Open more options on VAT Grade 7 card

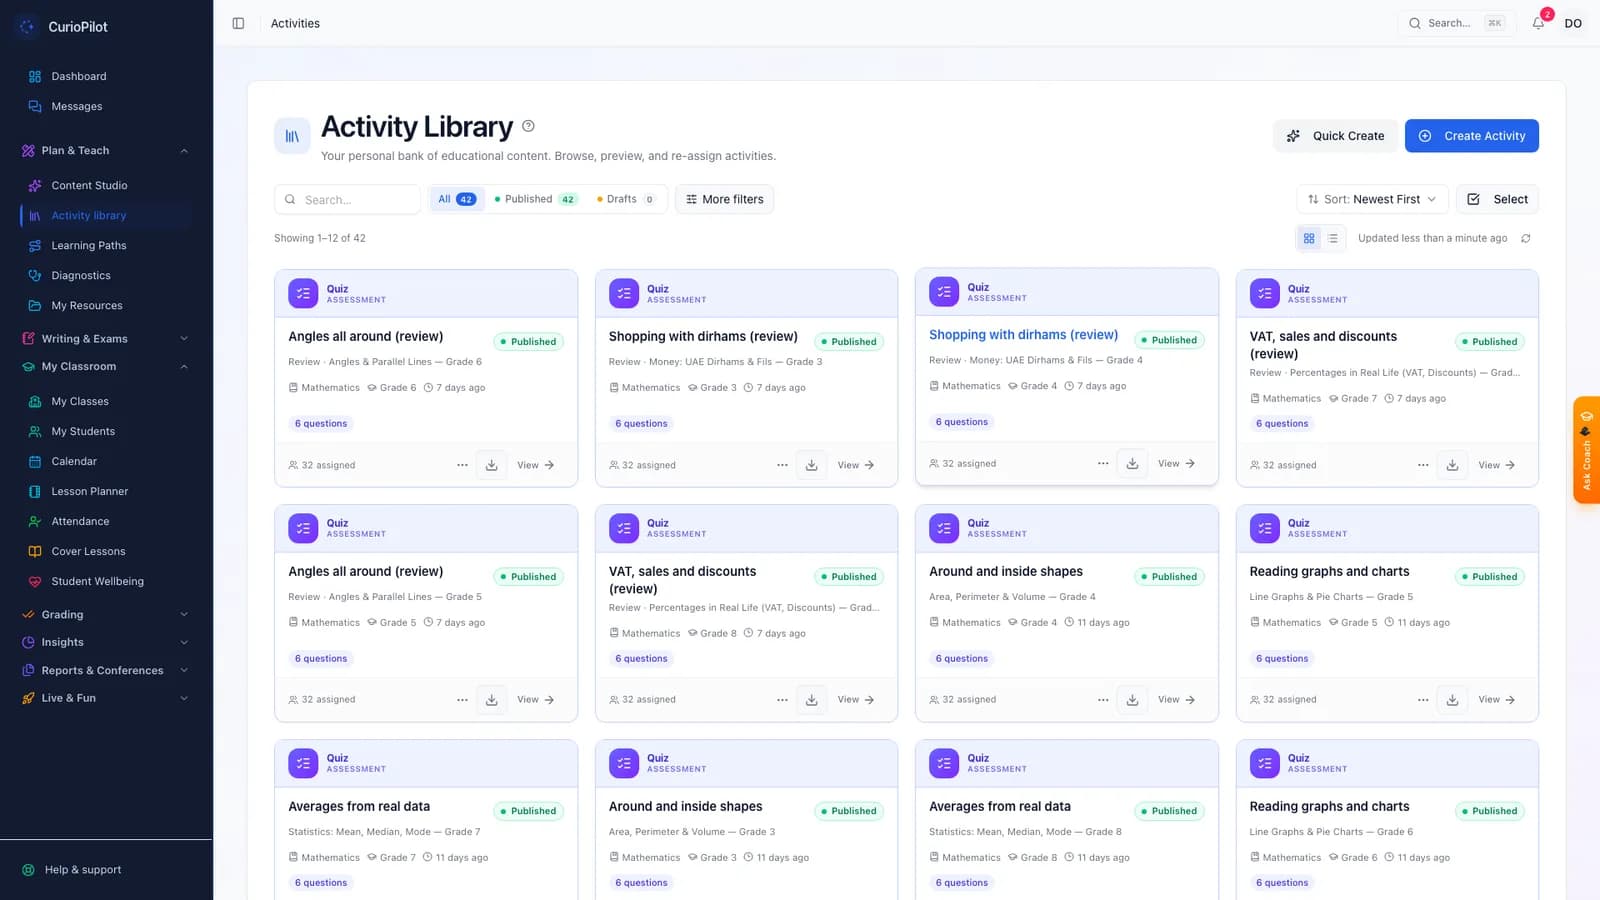[1423, 465]
